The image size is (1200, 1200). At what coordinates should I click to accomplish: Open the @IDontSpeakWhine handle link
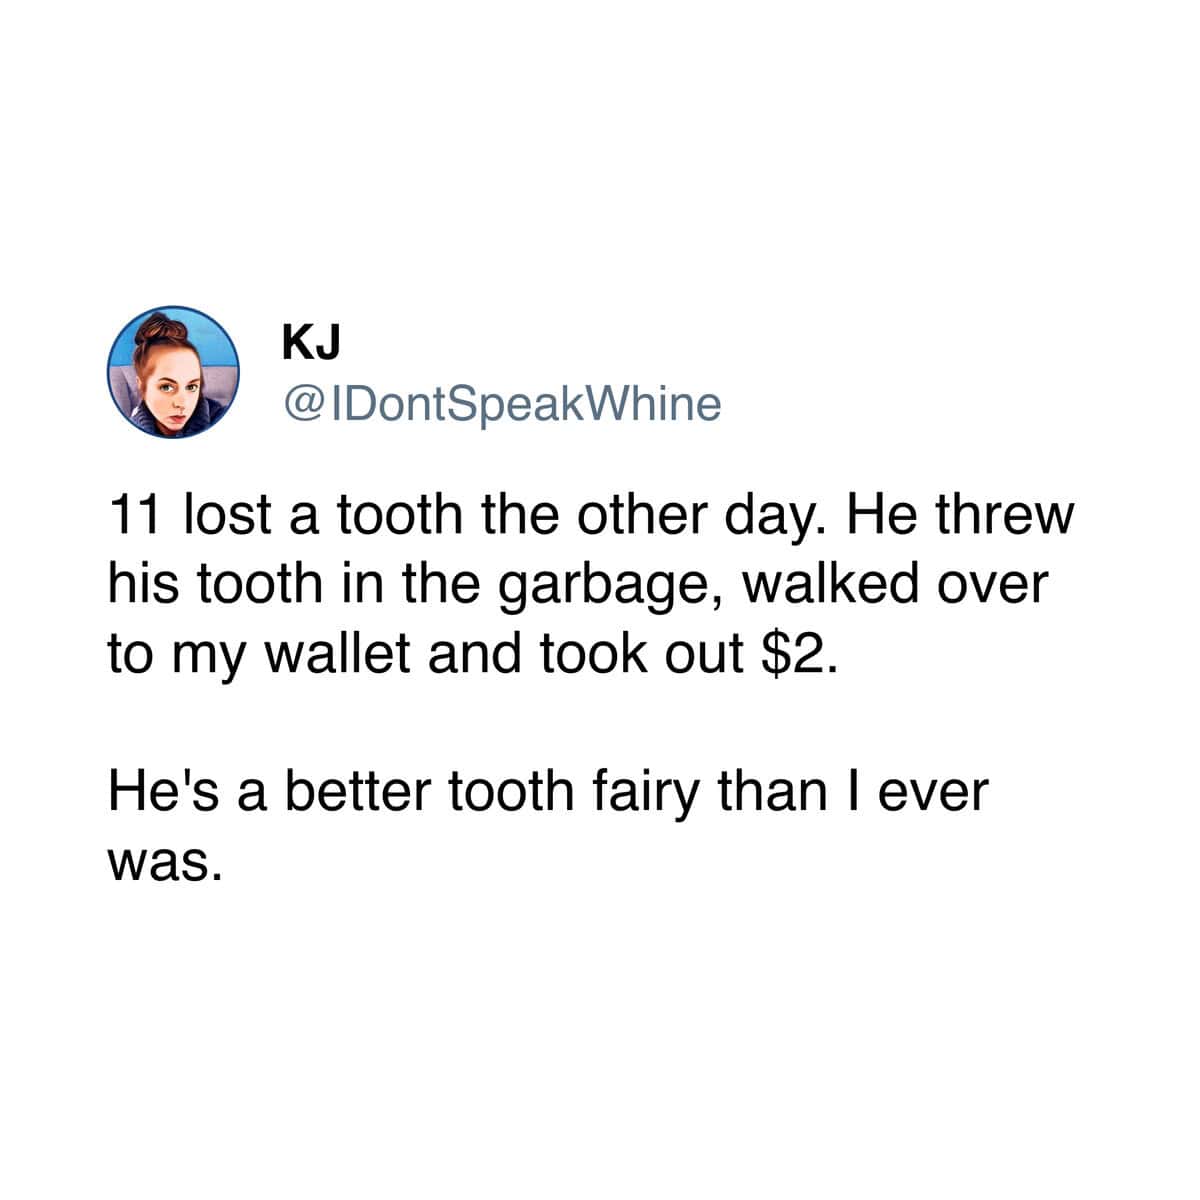point(502,404)
